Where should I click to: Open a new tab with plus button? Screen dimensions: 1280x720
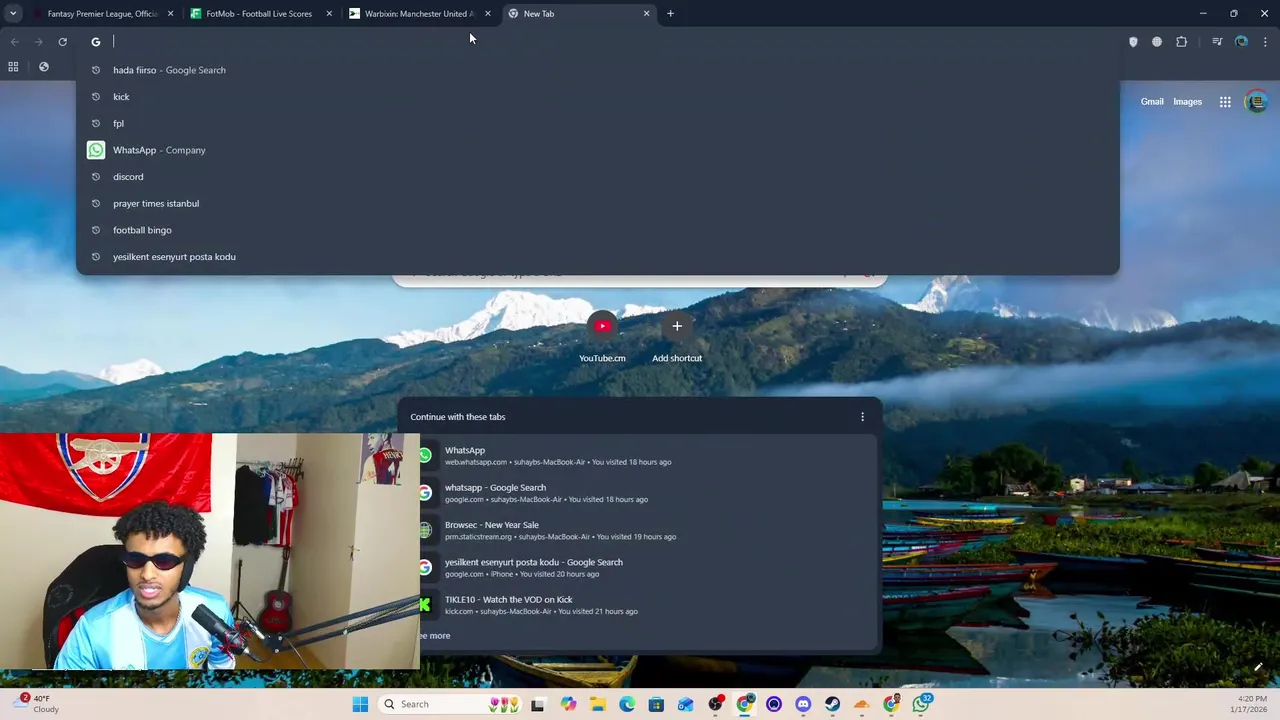tap(671, 14)
